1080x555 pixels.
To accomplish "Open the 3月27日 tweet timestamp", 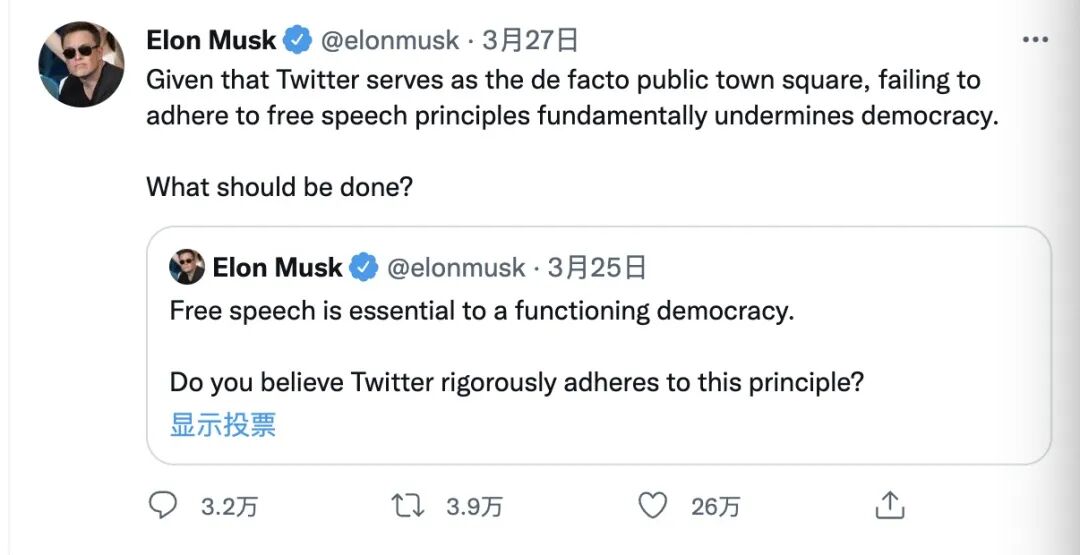I will [x=530, y=41].
